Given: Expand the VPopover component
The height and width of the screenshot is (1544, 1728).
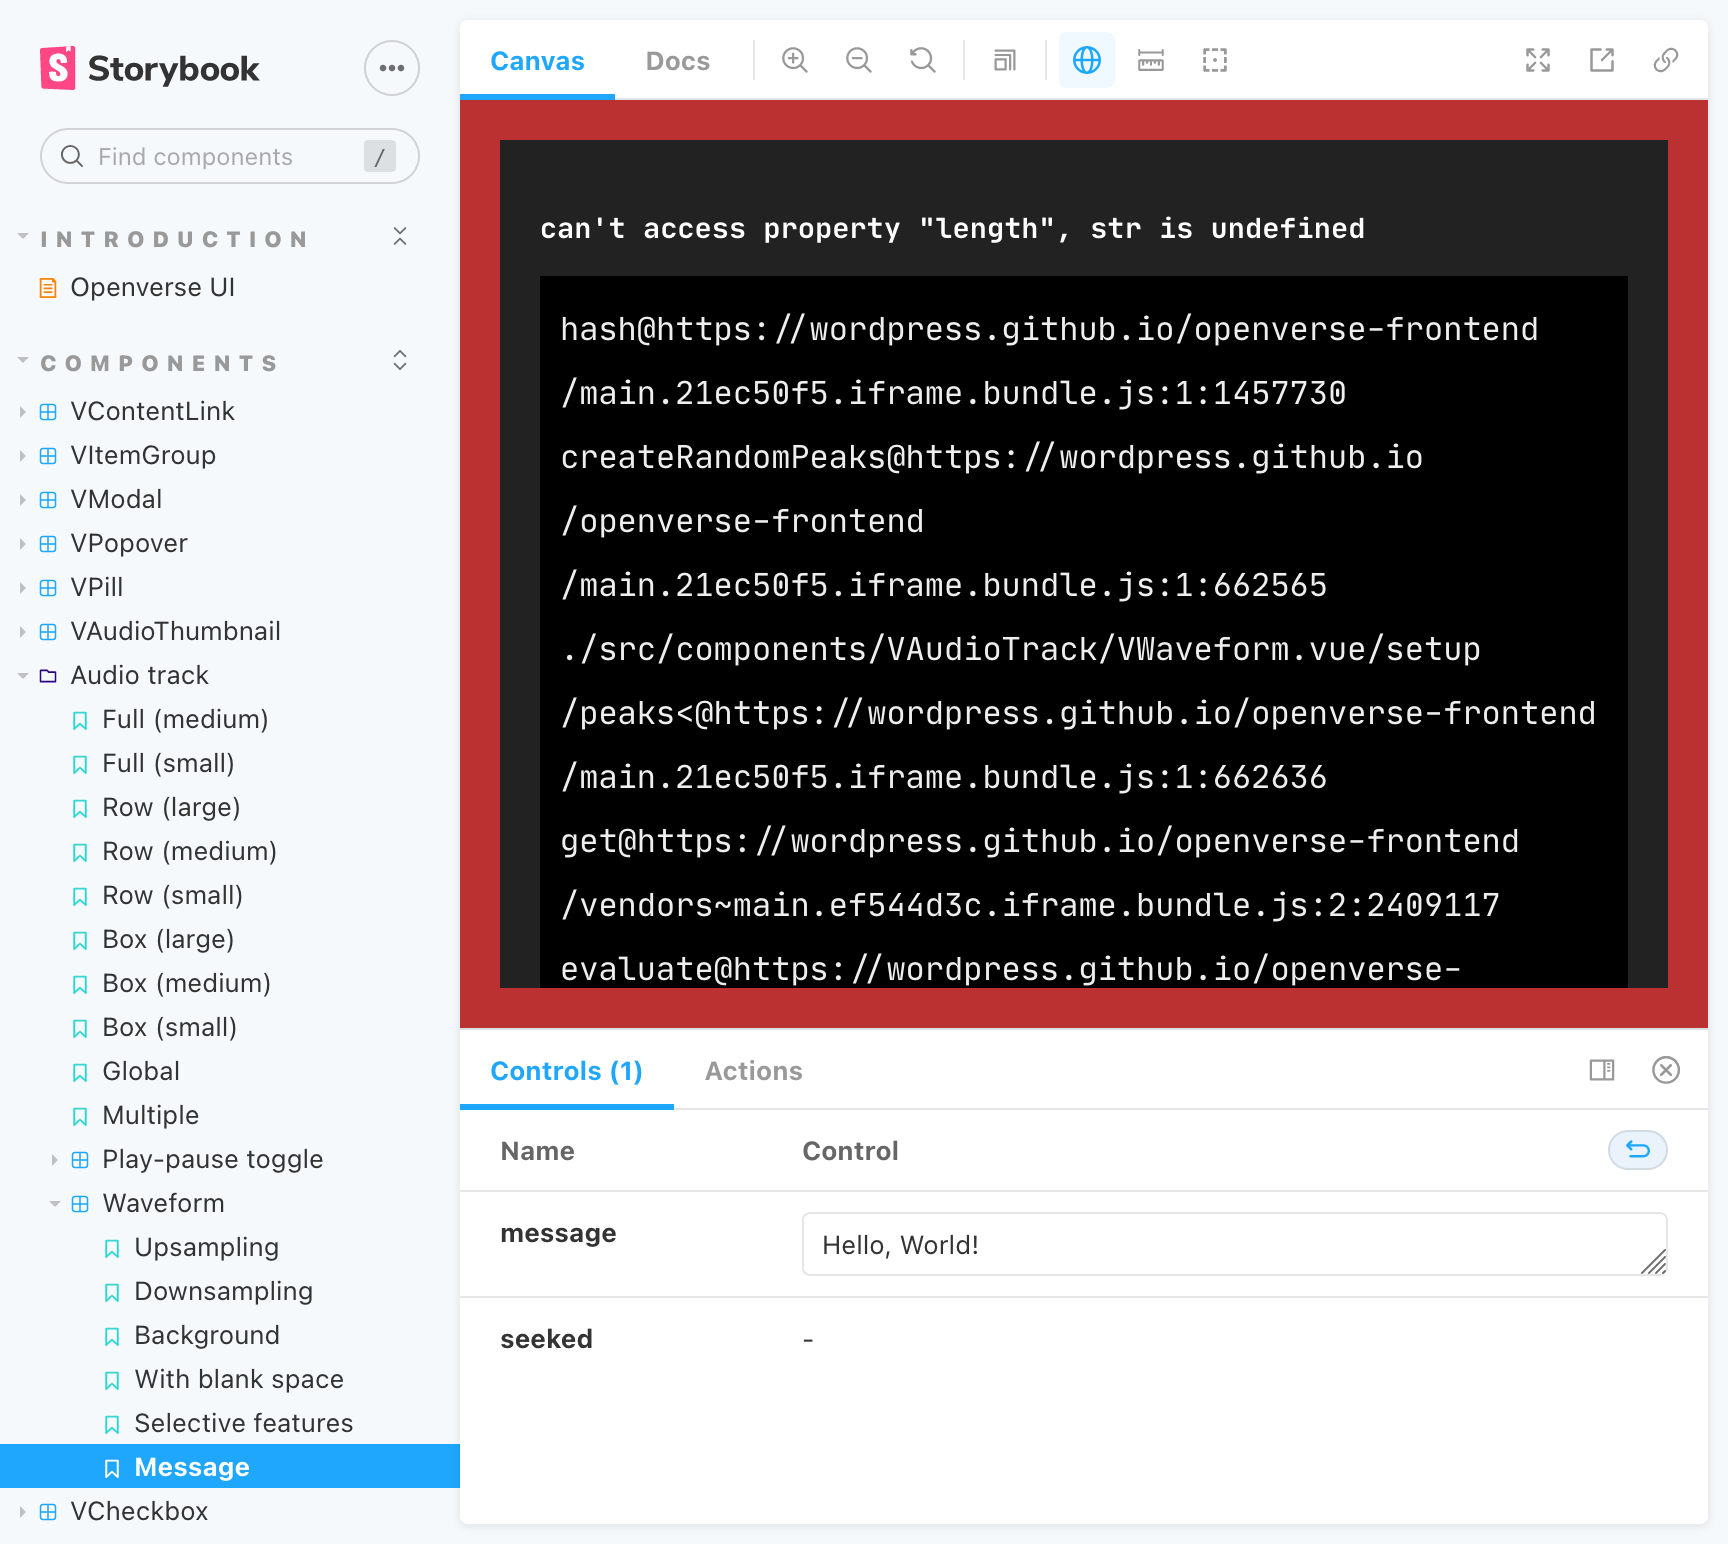Looking at the screenshot, I should point(128,543).
